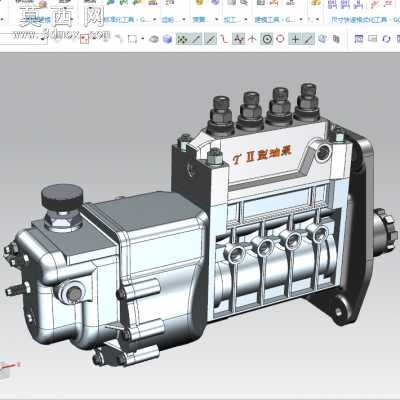The height and width of the screenshot is (400, 400).
Task: Toggle the Existing Point plus-sign snap icon
Action: point(295,39)
